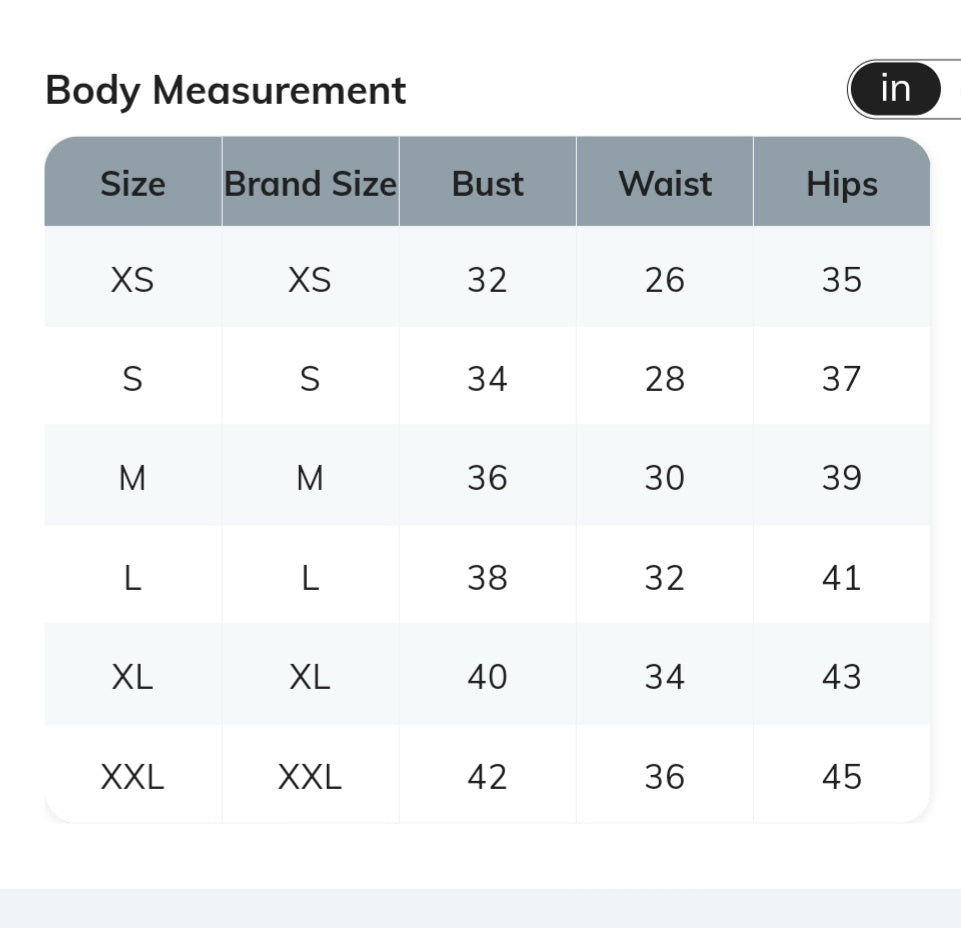Image resolution: width=961 pixels, height=928 pixels.
Task: Click the Waist column header
Action: (x=665, y=182)
